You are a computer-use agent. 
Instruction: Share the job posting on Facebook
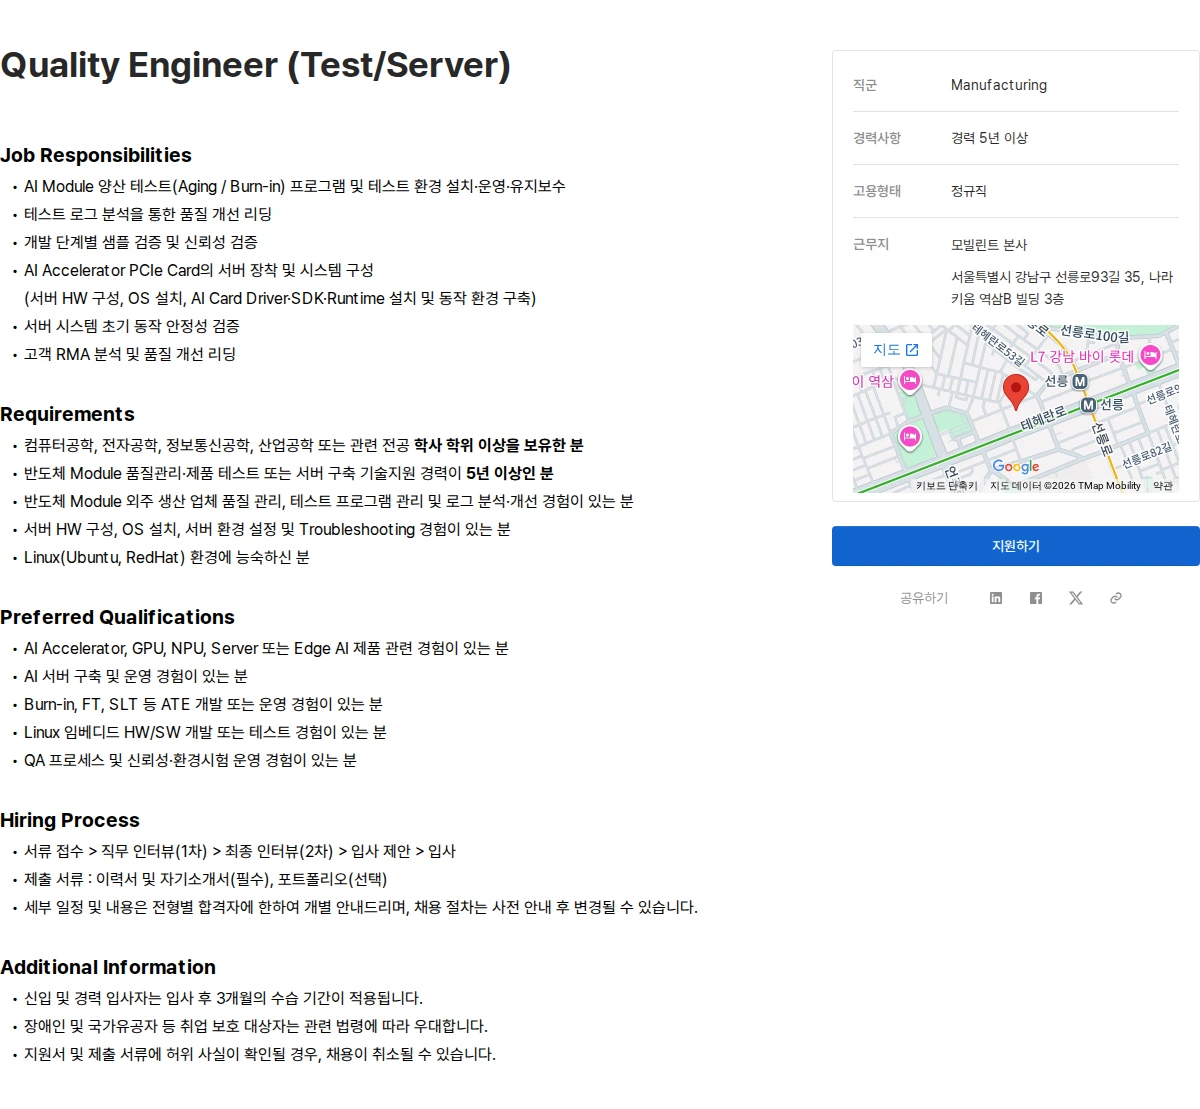click(1036, 598)
